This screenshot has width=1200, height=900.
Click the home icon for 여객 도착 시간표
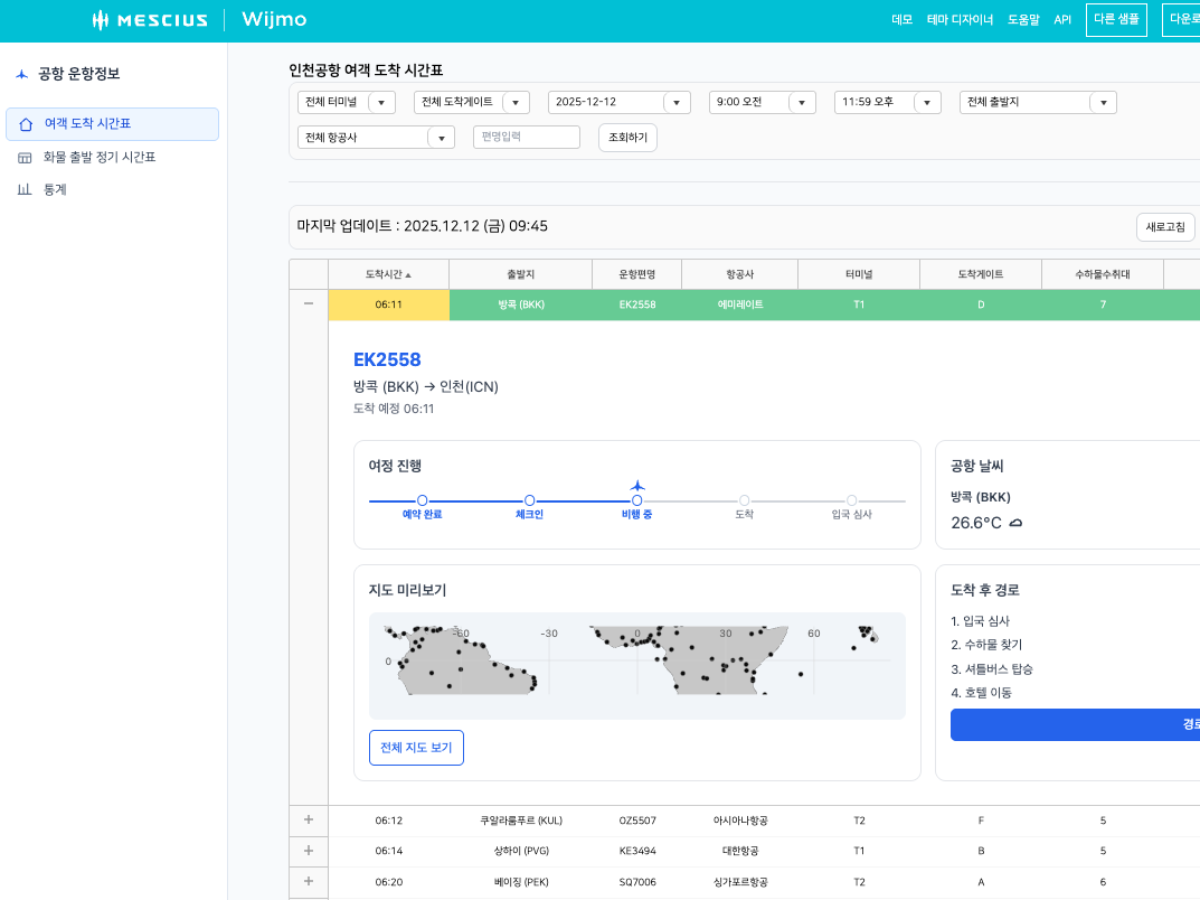click(26, 124)
